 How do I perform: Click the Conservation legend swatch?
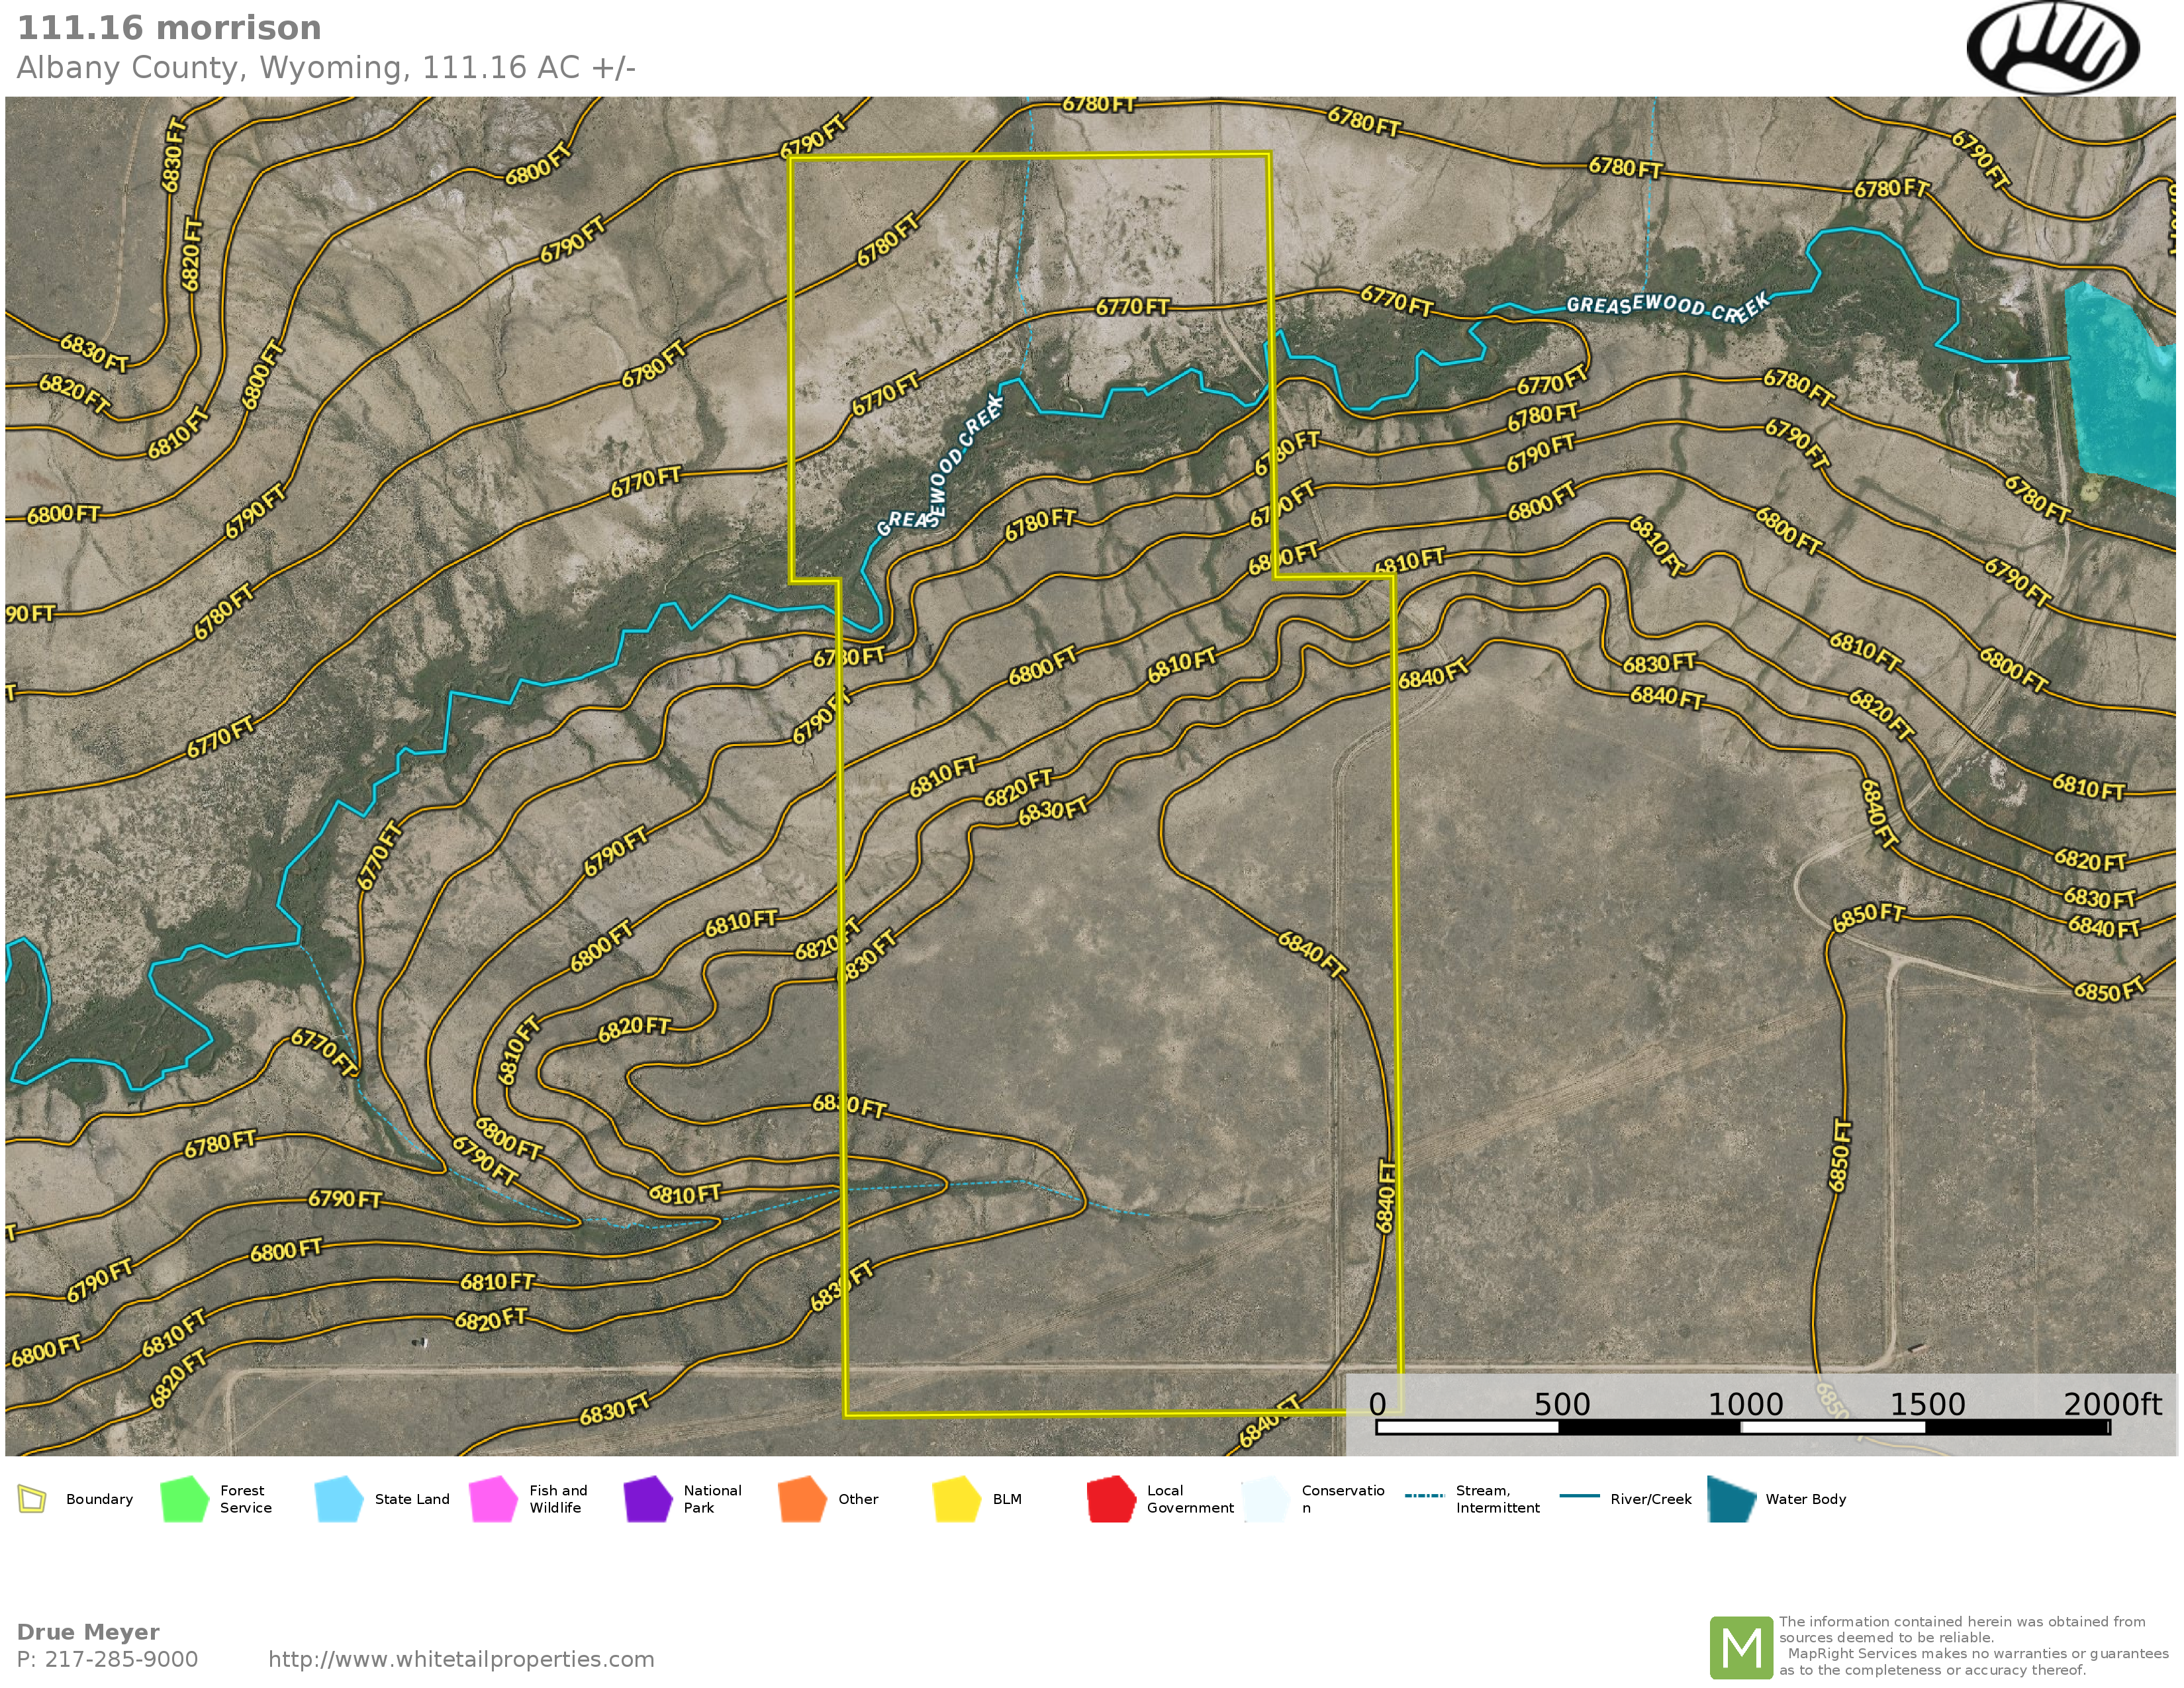coord(1265,1499)
